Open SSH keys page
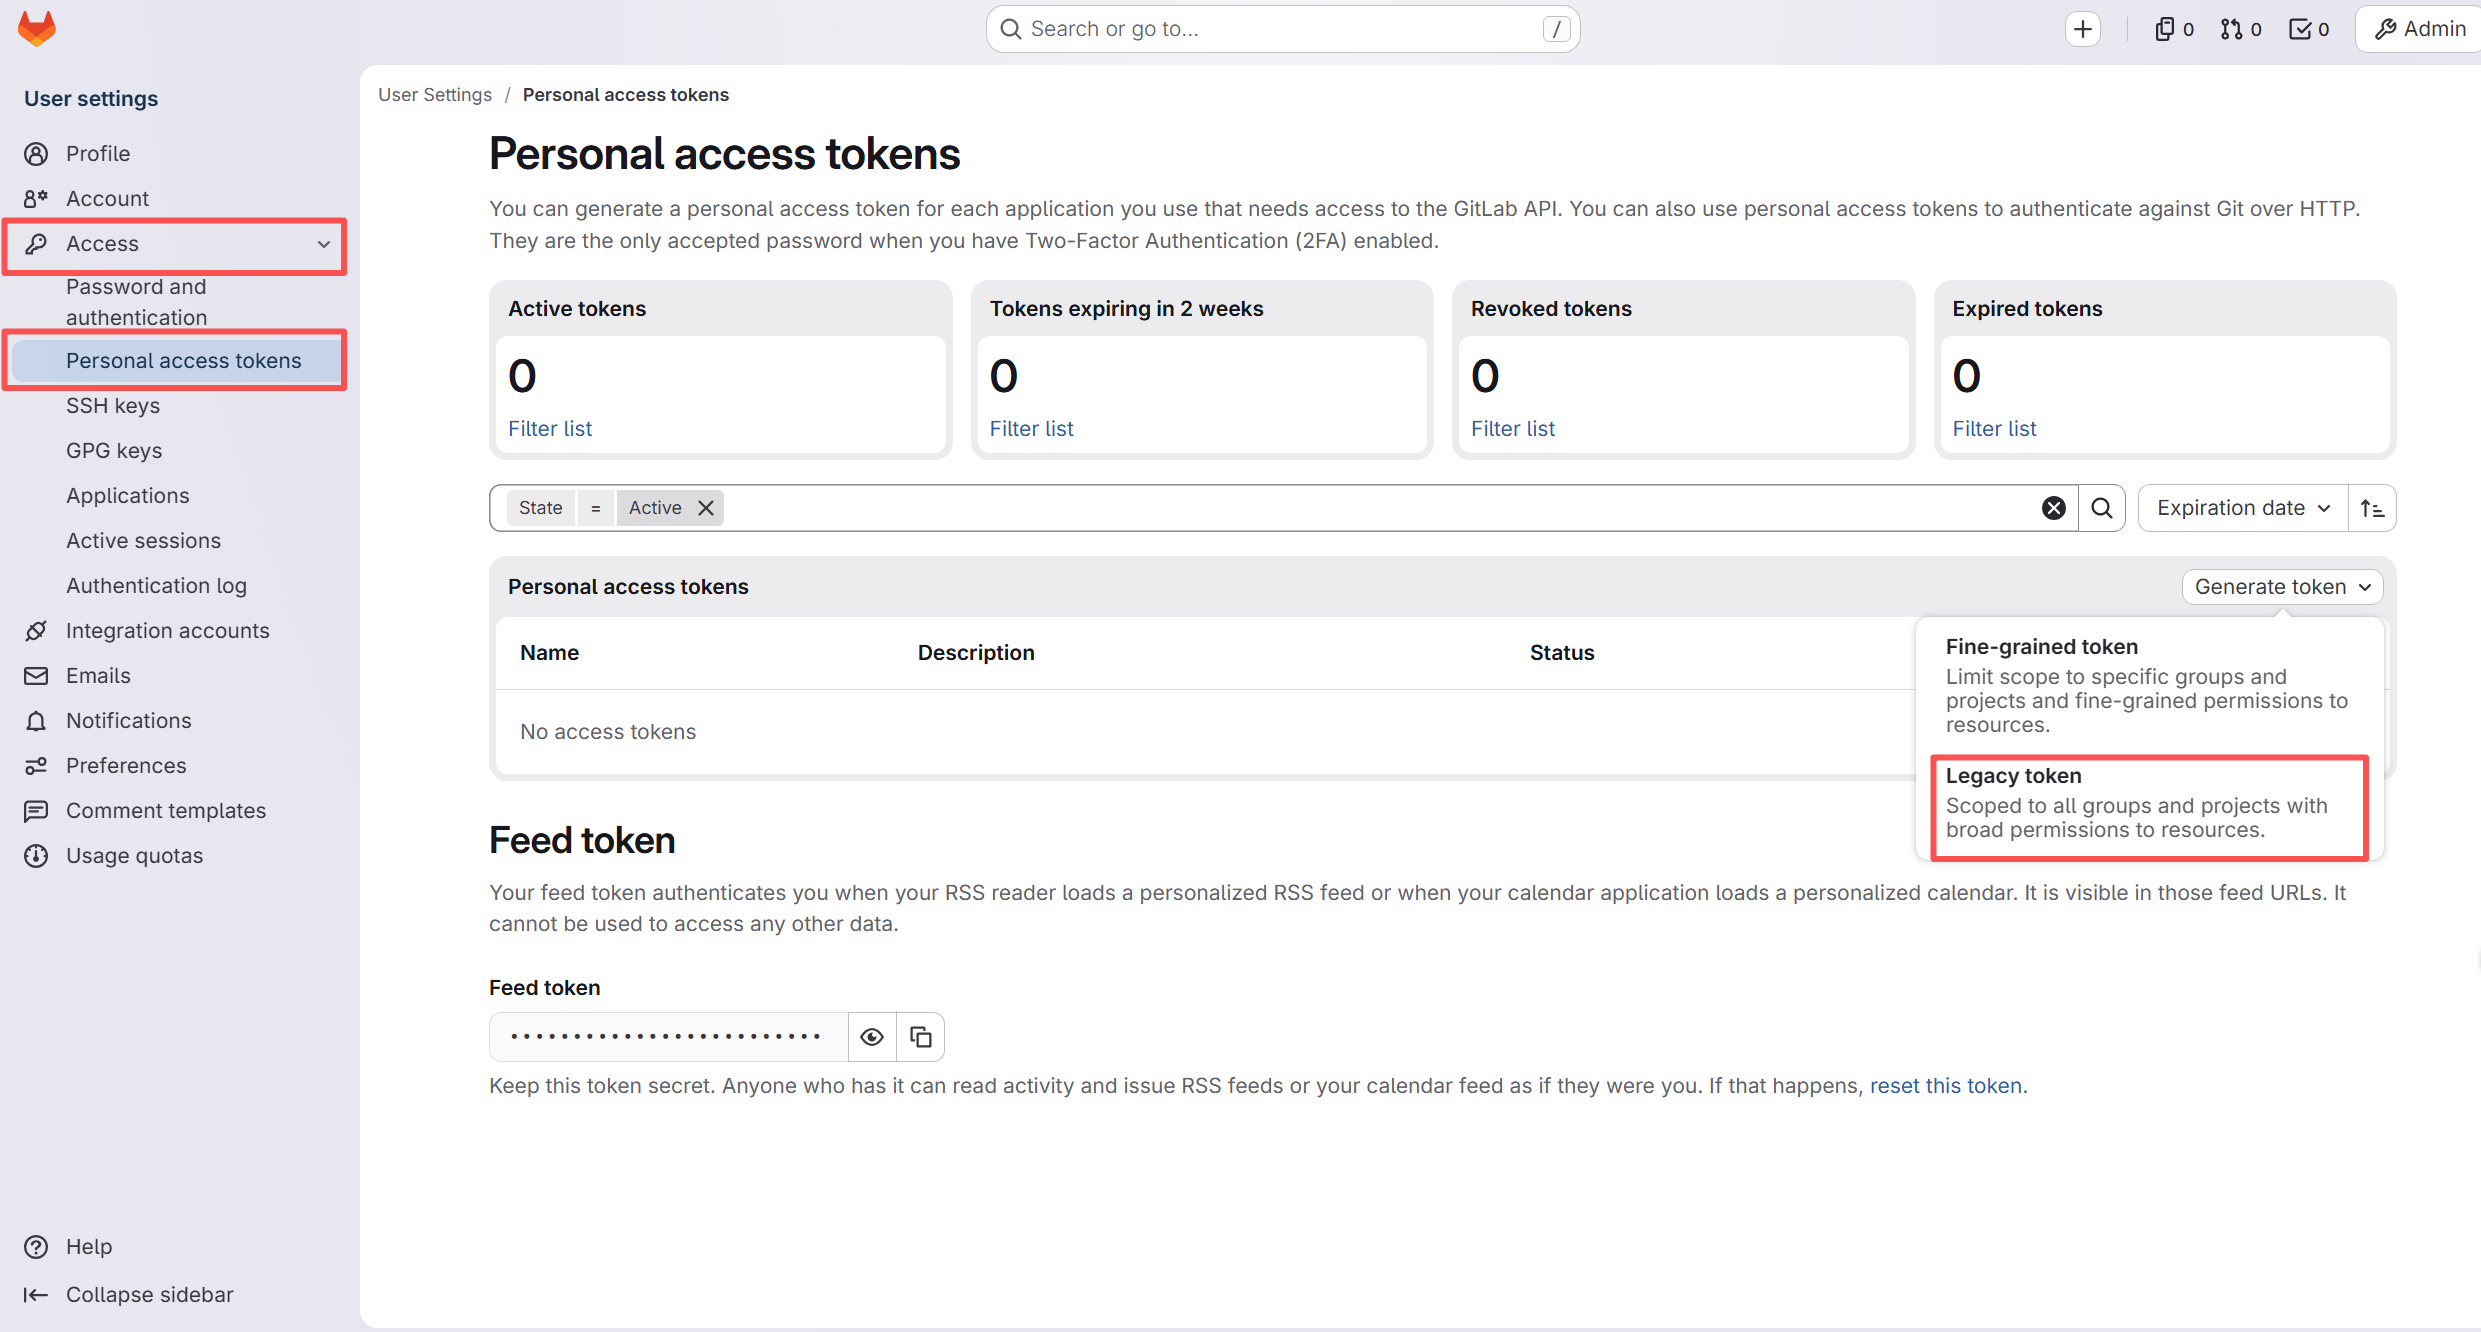This screenshot has width=2481, height=1332. coord(113,405)
